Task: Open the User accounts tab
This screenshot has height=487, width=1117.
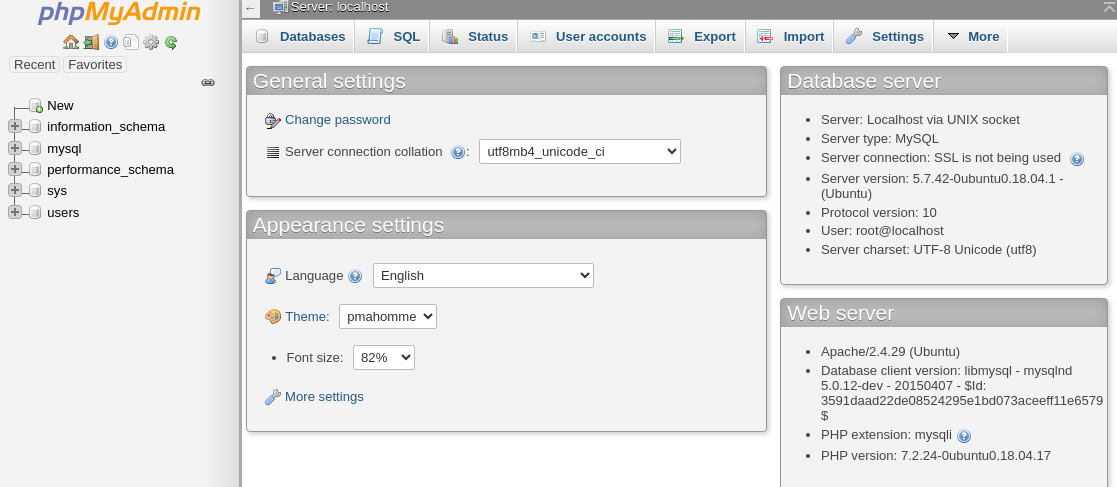Action: [588, 37]
